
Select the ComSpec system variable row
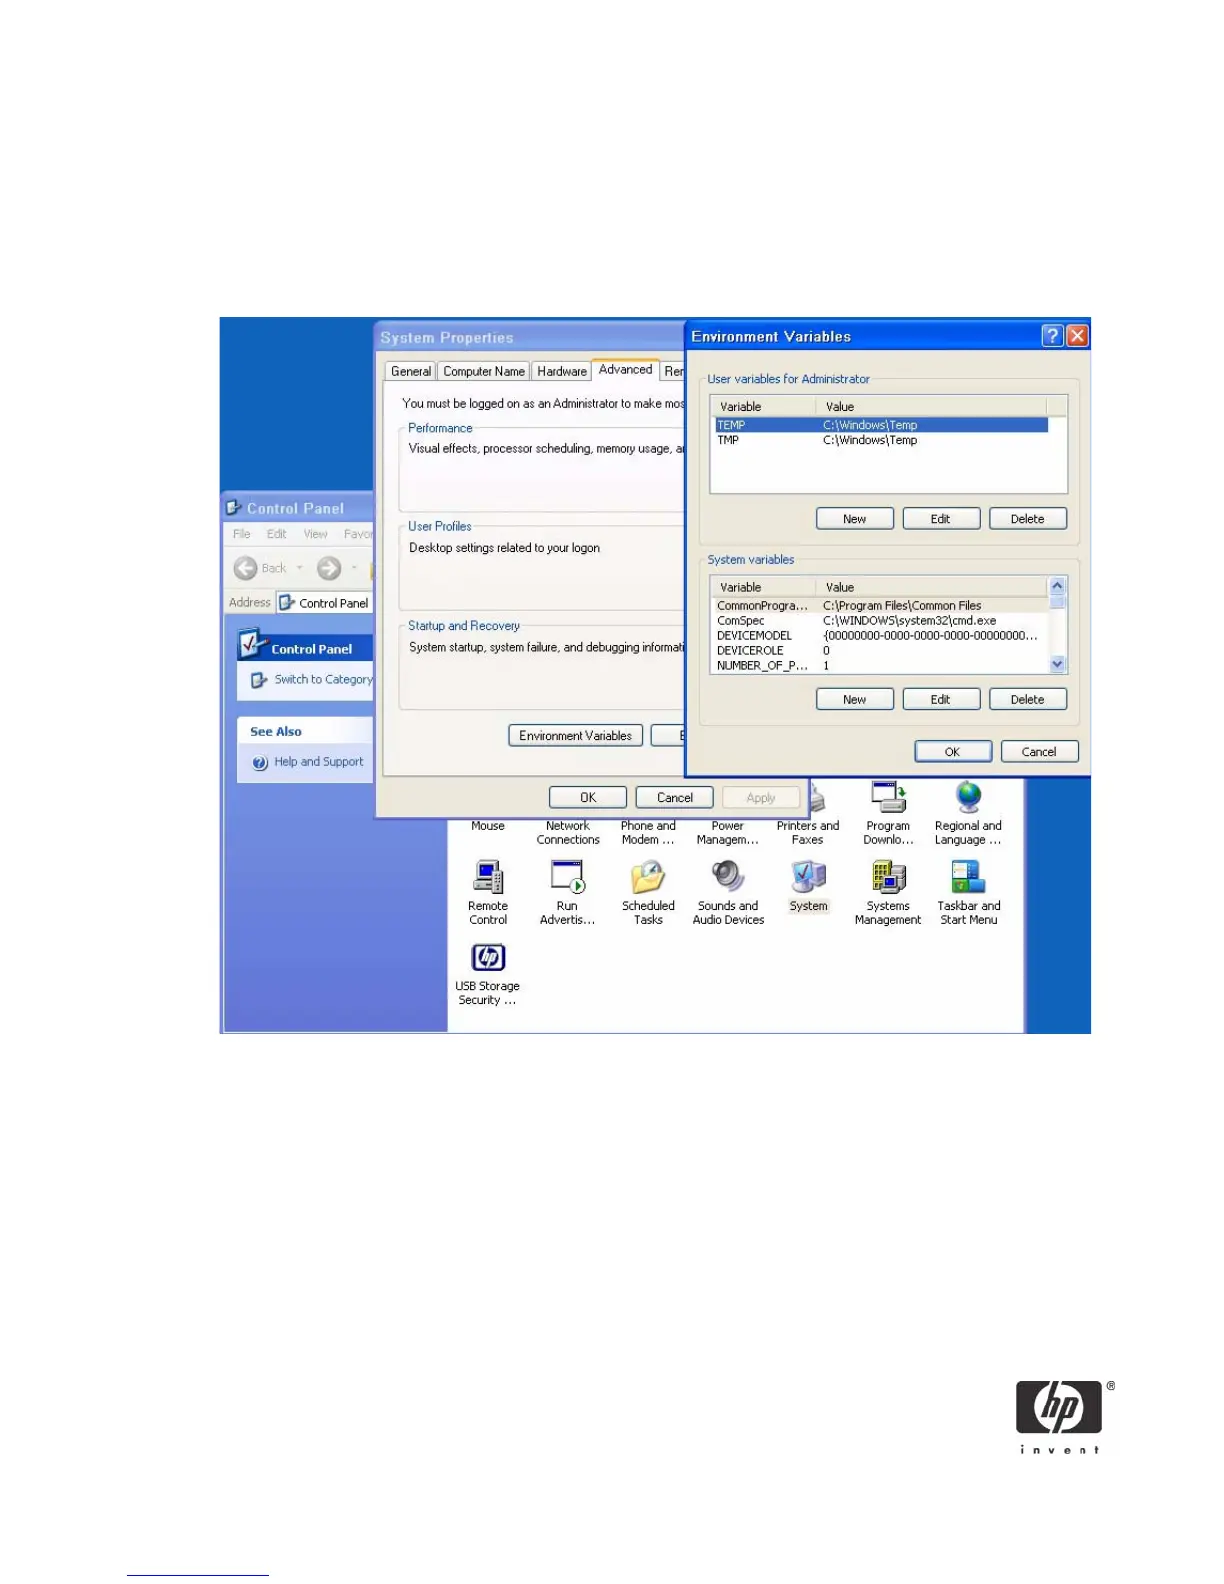click(x=880, y=621)
